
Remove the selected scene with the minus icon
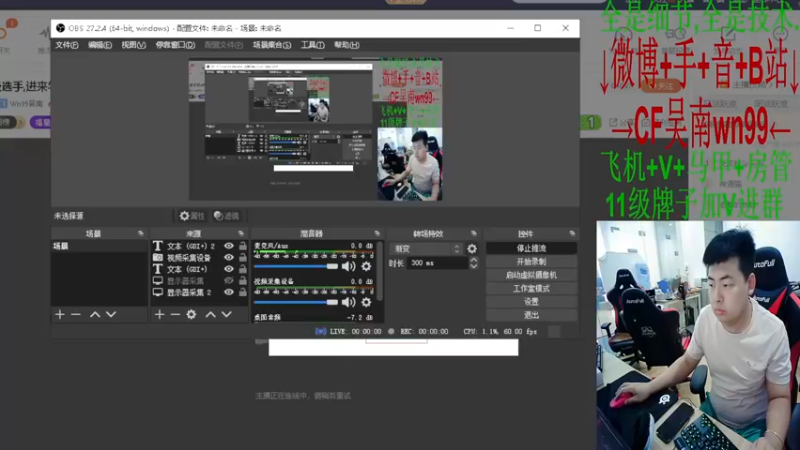(76, 314)
